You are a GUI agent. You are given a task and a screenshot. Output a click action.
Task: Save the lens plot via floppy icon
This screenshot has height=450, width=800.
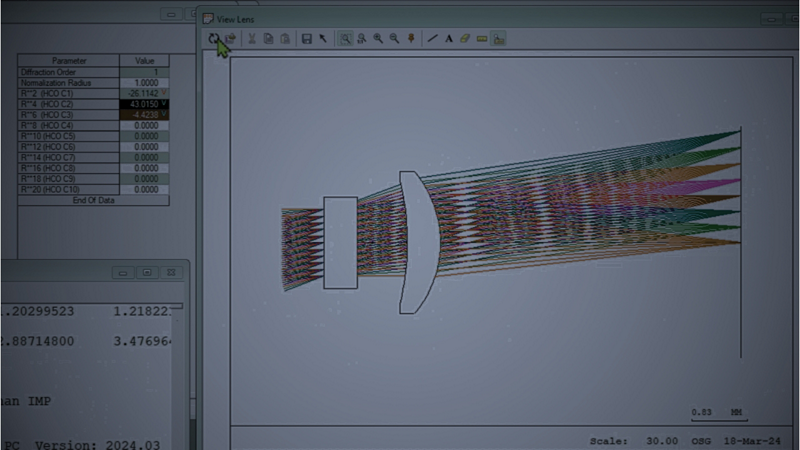point(307,39)
